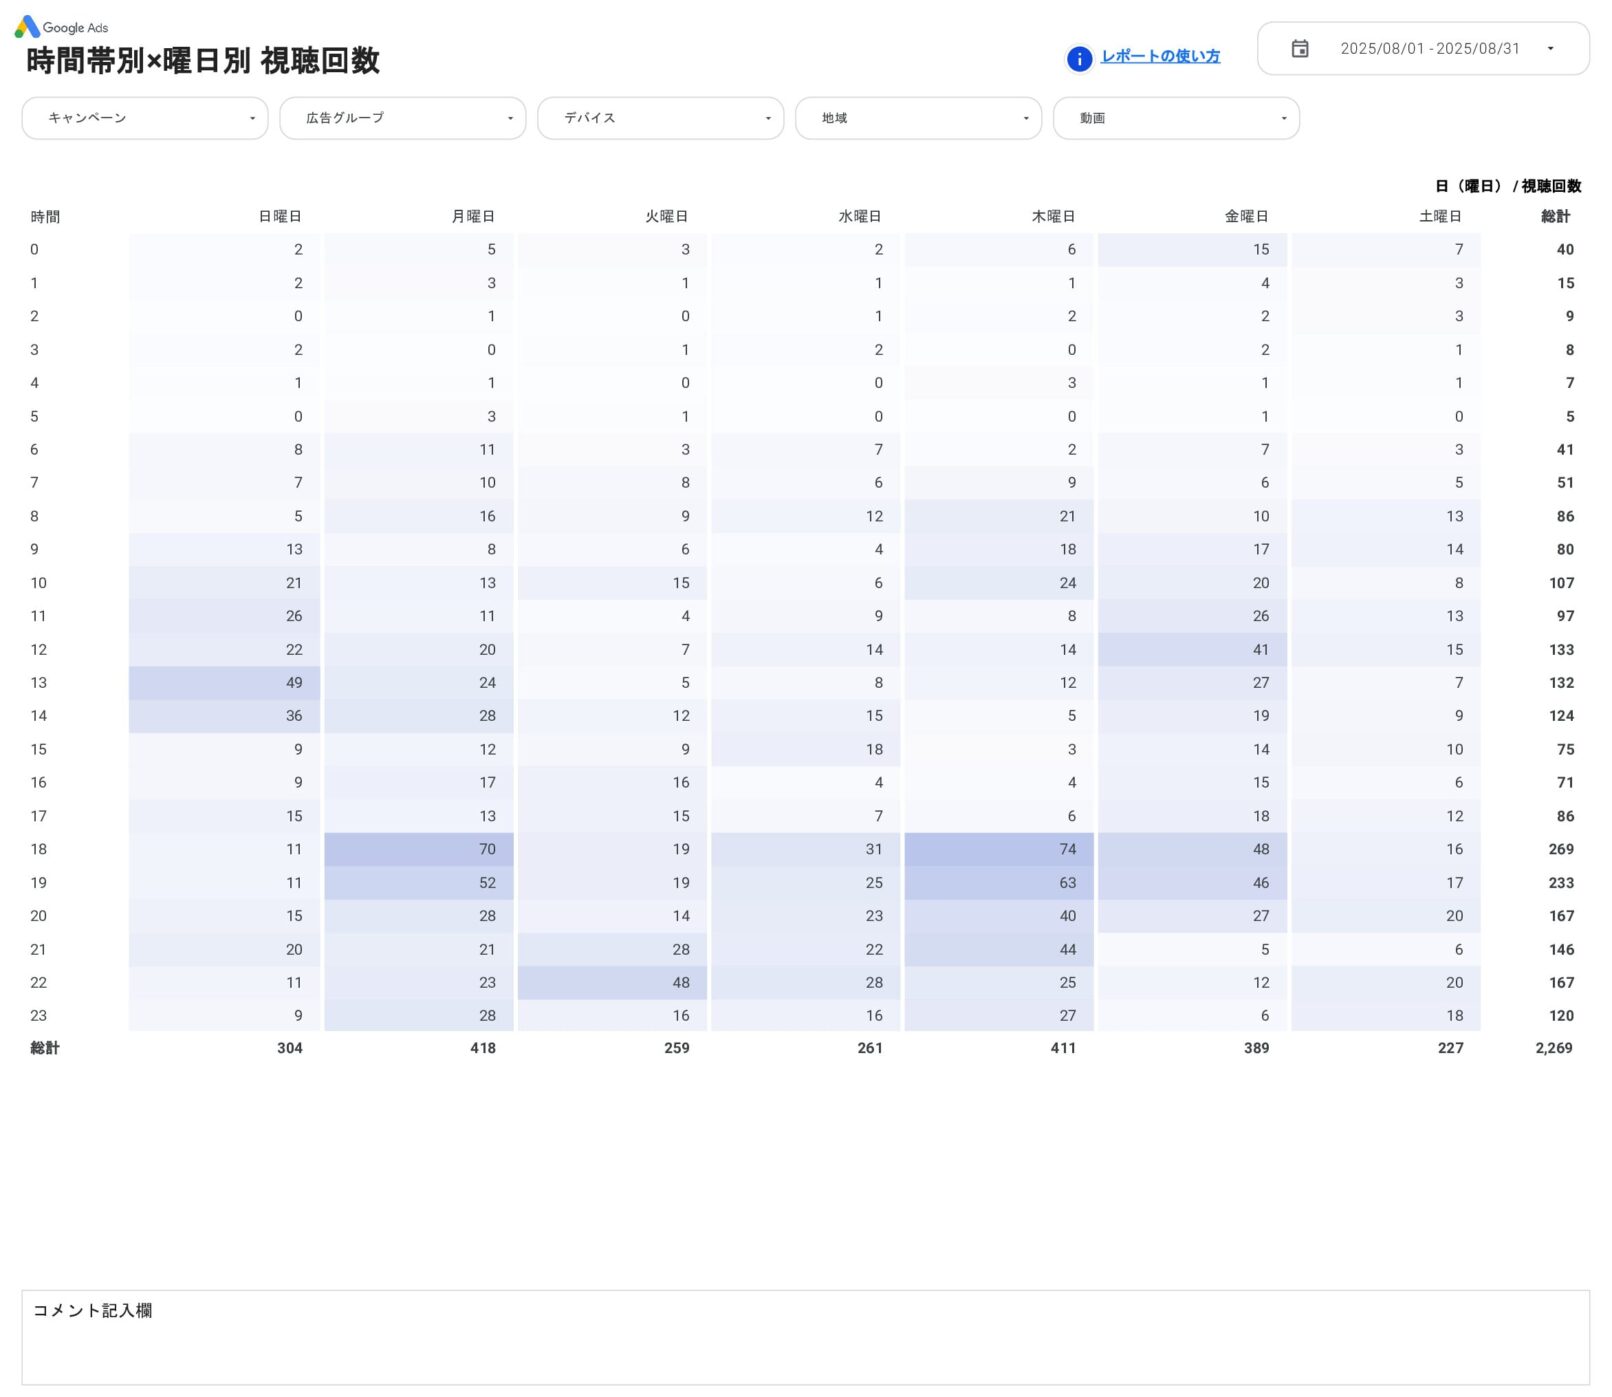The height and width of the screenshot is (1397, 1612).
Task: Open the 広告グループ filter dropdown
Action: 402,118
